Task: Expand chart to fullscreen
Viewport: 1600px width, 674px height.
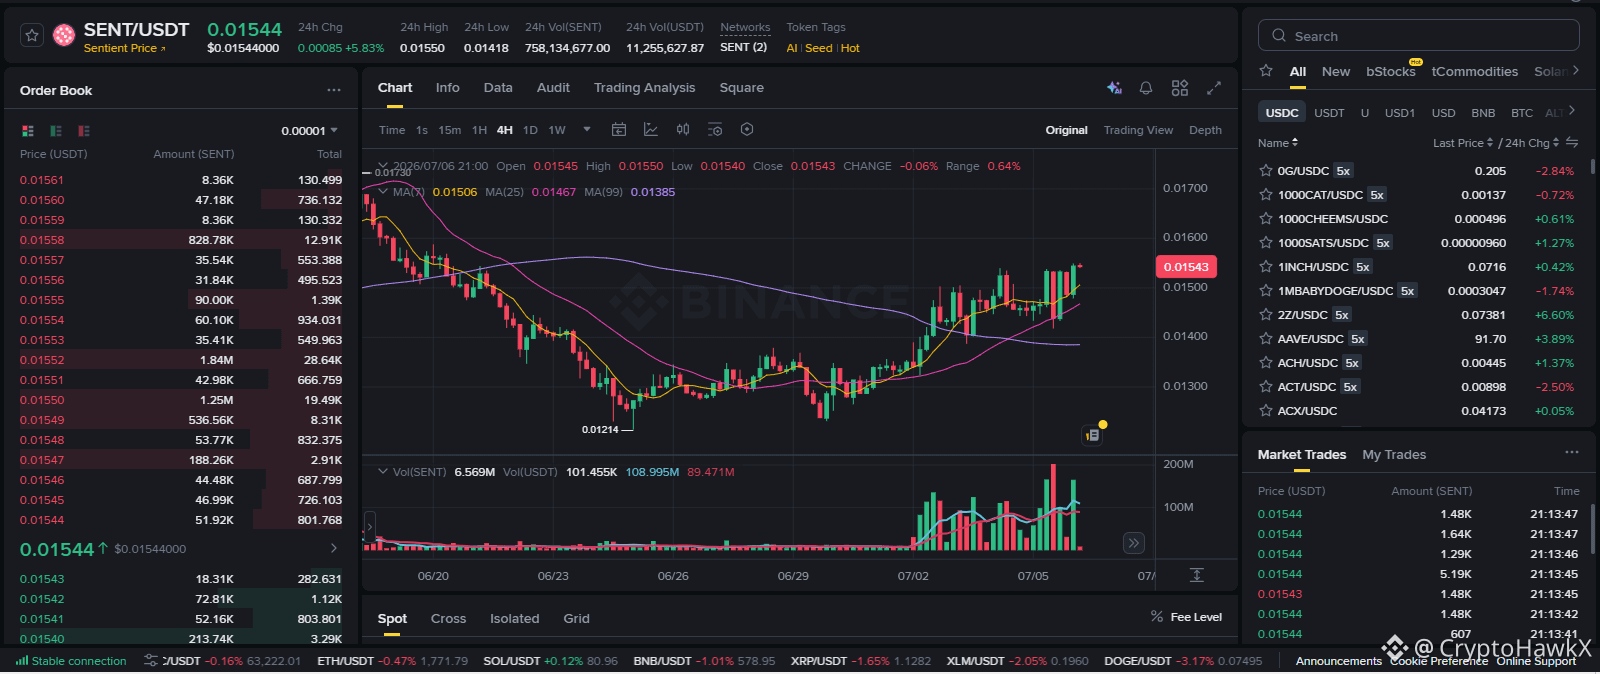Action: pos(1214,88)
